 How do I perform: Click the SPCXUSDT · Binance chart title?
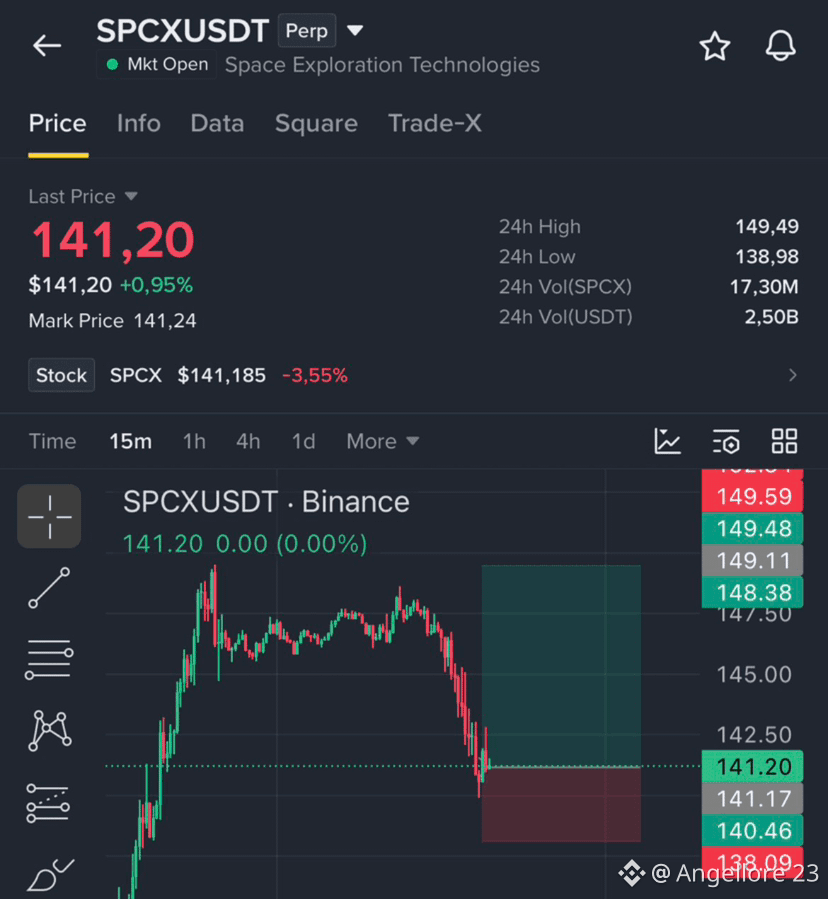click(x=266, y=502)
